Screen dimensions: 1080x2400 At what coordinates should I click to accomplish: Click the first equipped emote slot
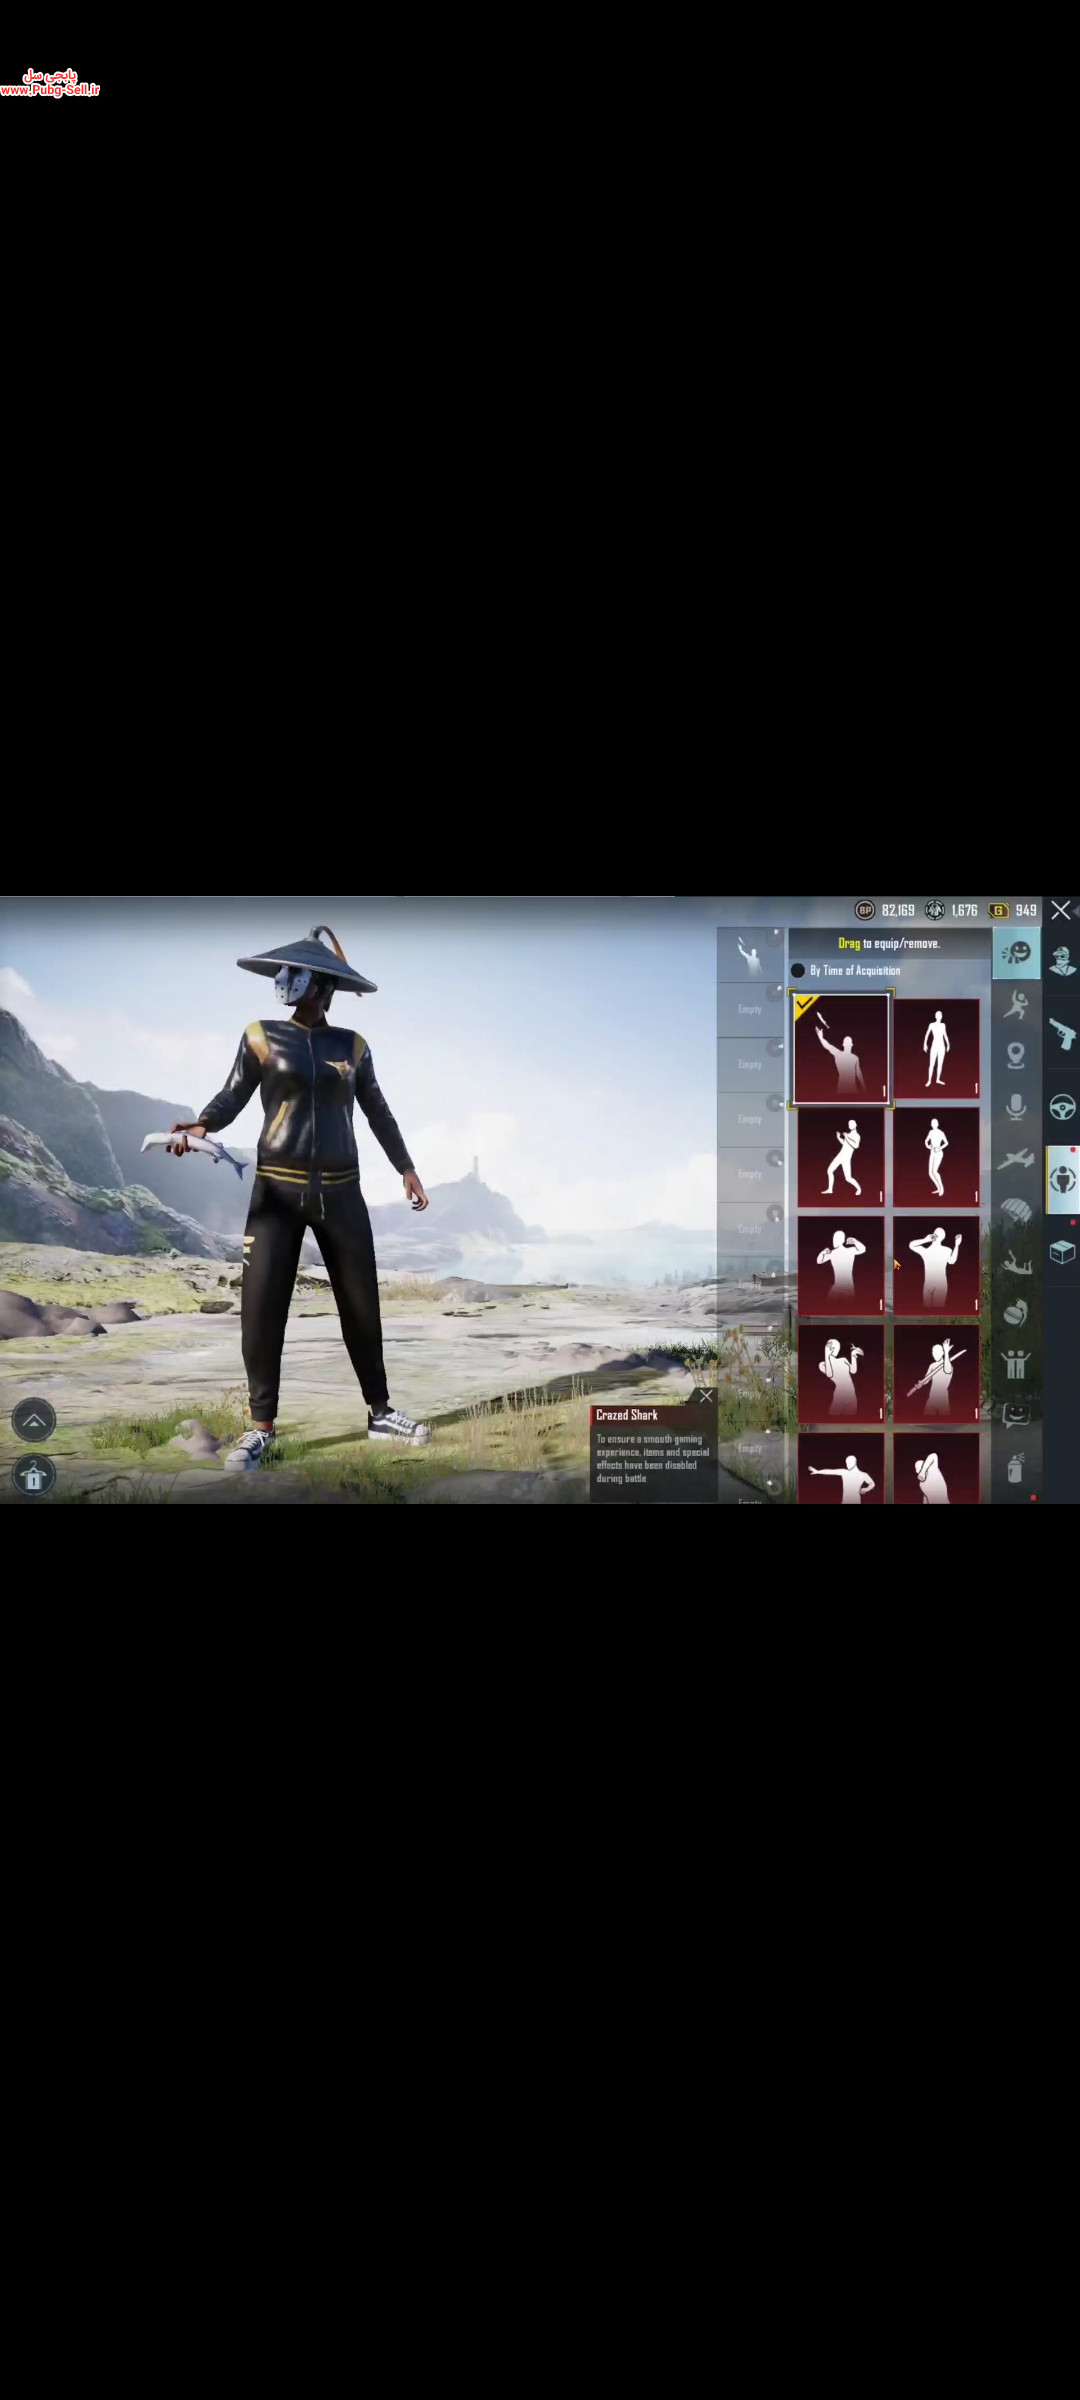[x=751, y=955]
